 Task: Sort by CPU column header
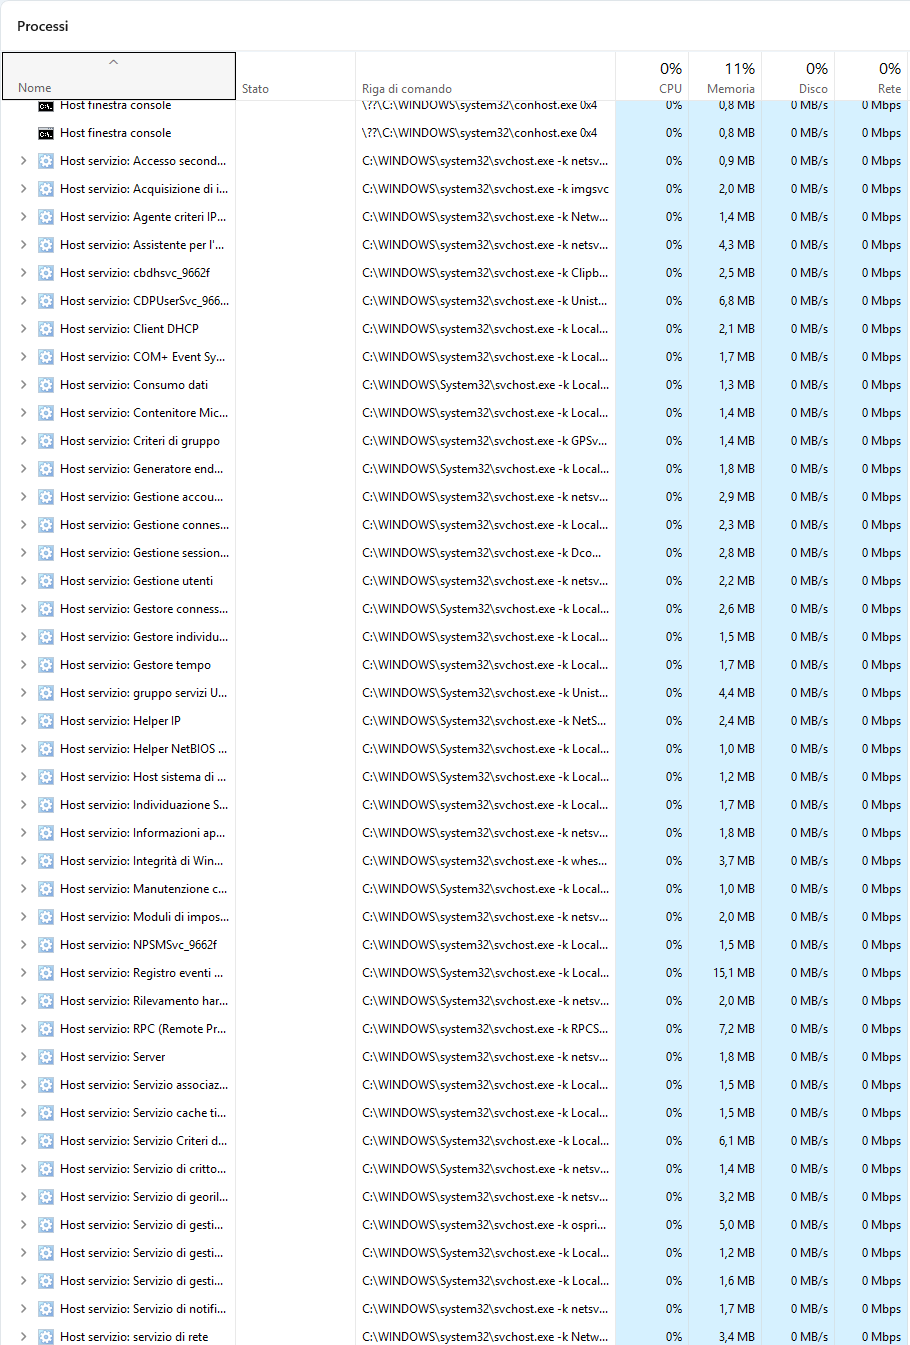click(x=652, y=76)
